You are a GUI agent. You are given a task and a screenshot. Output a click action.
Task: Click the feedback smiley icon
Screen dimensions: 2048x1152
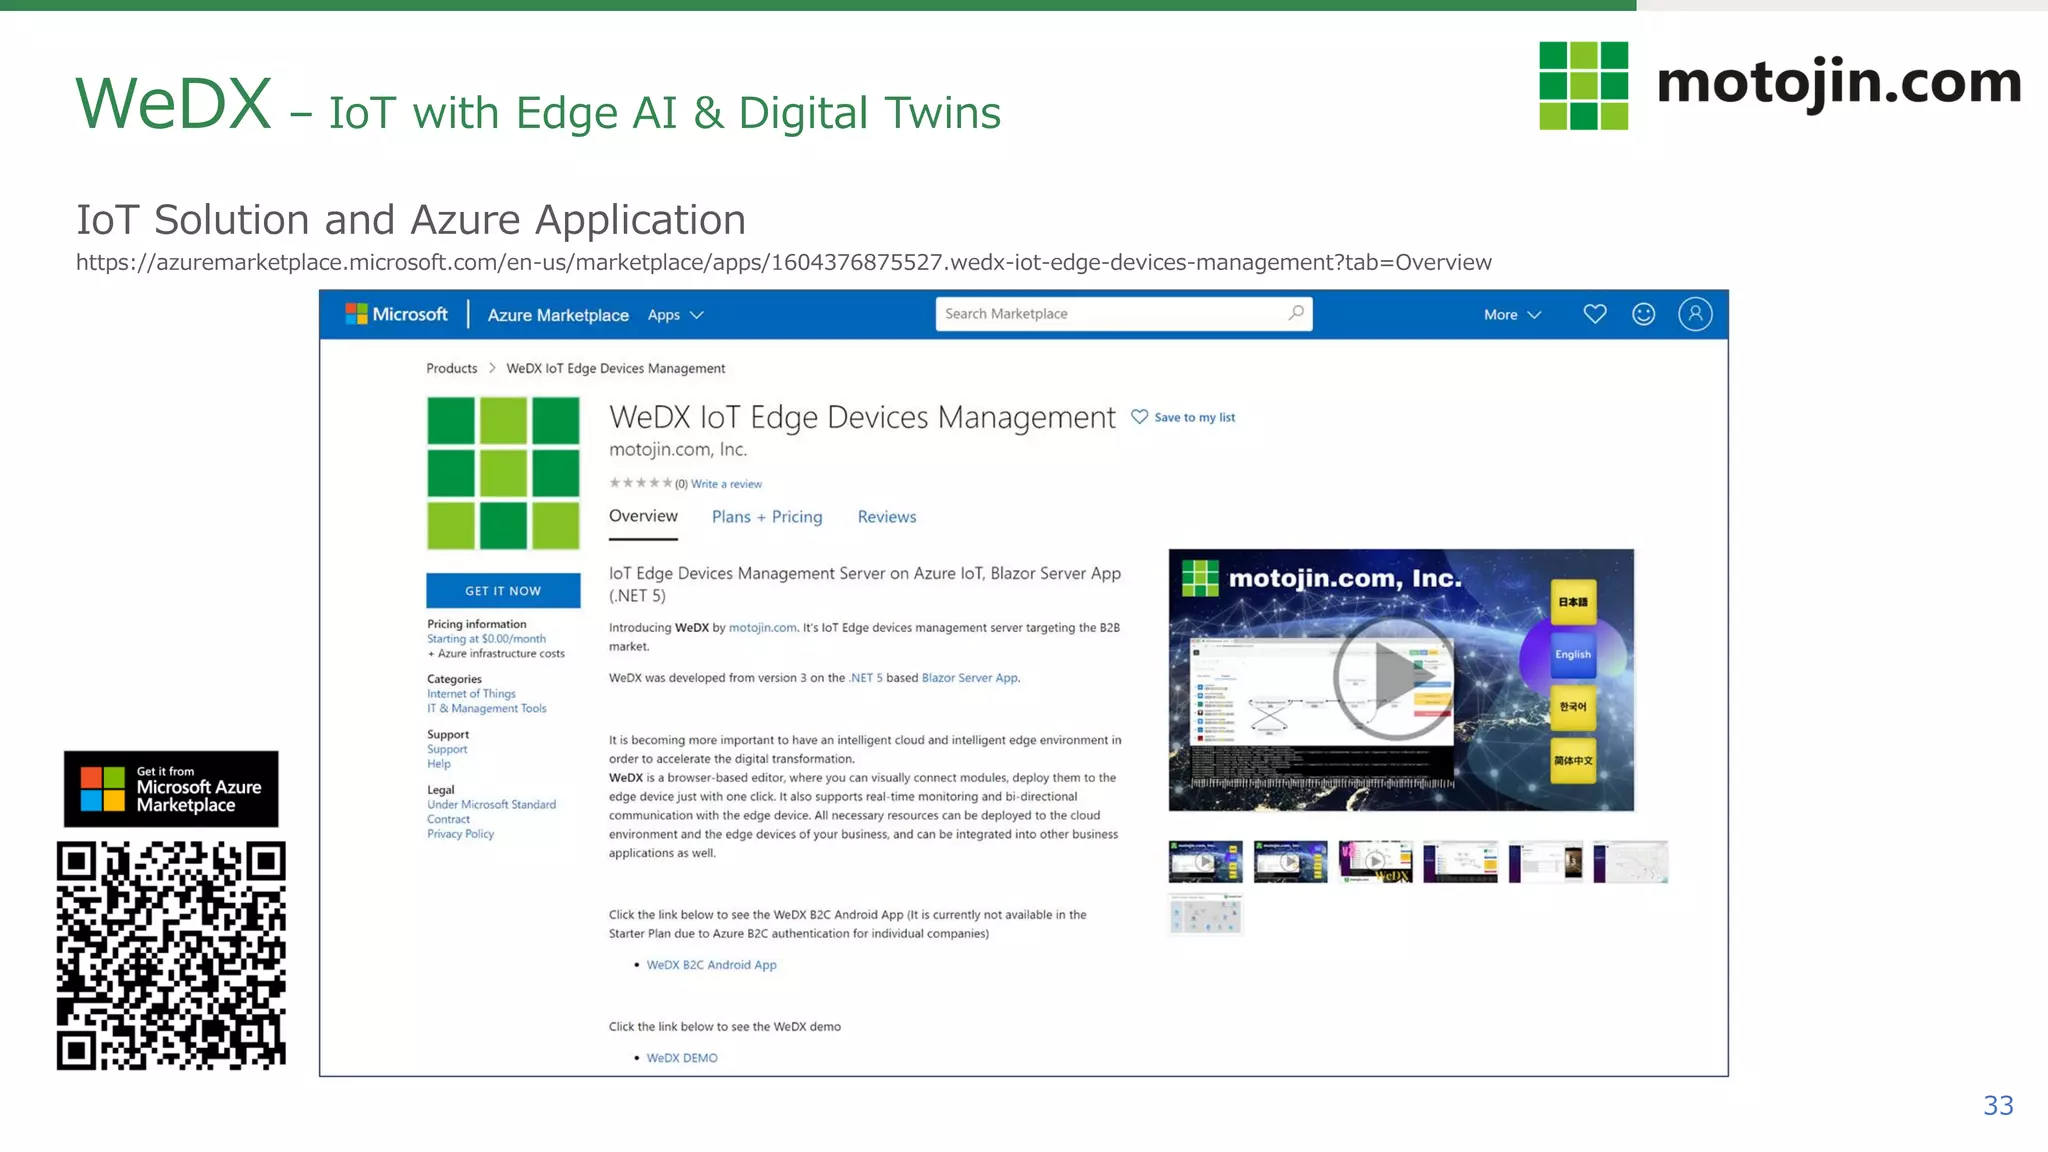[x=1643, y=314]
